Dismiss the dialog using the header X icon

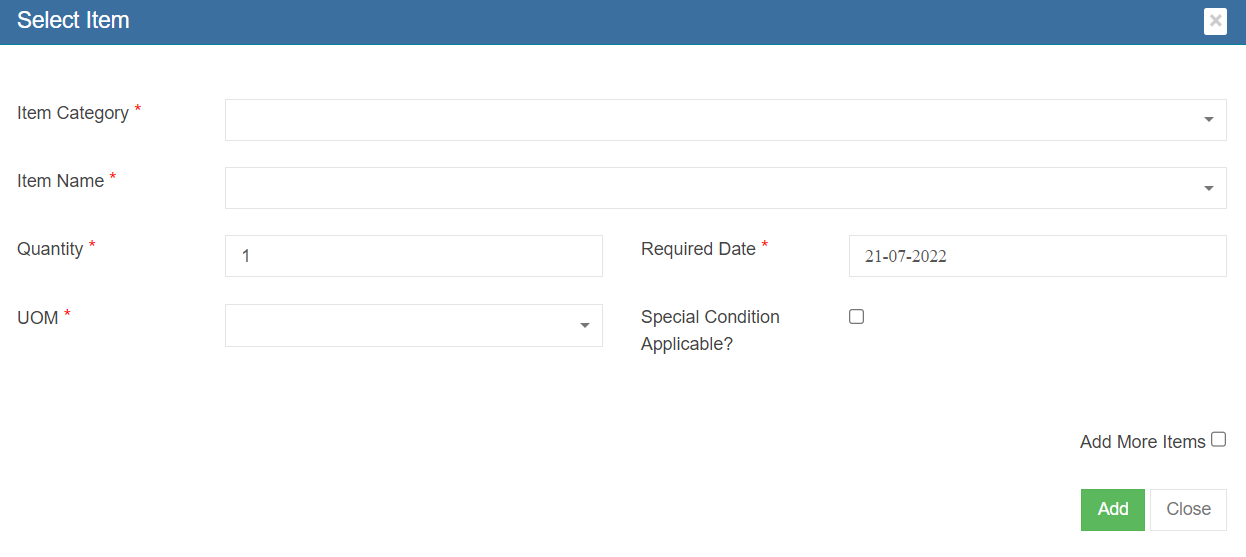1215,21
